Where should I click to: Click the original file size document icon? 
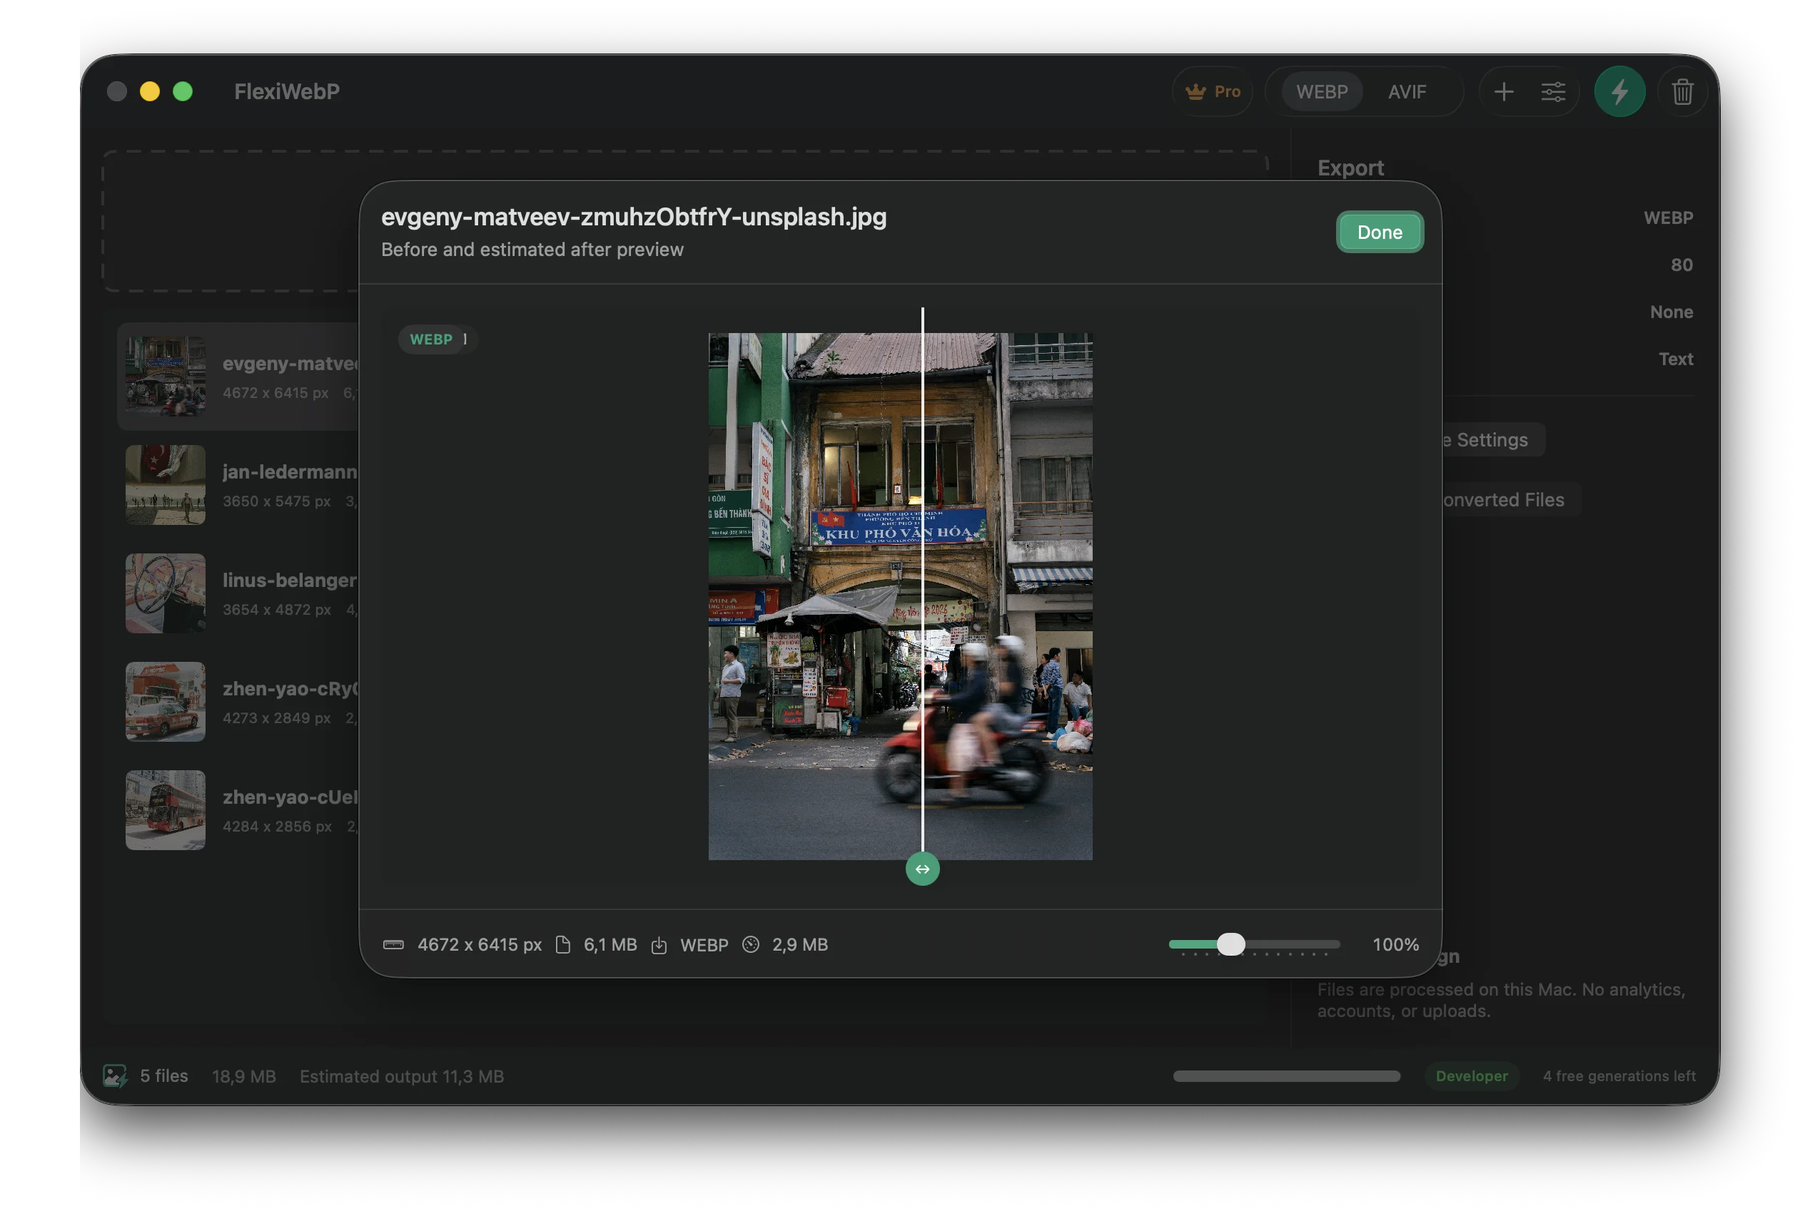tap(563, 944)
